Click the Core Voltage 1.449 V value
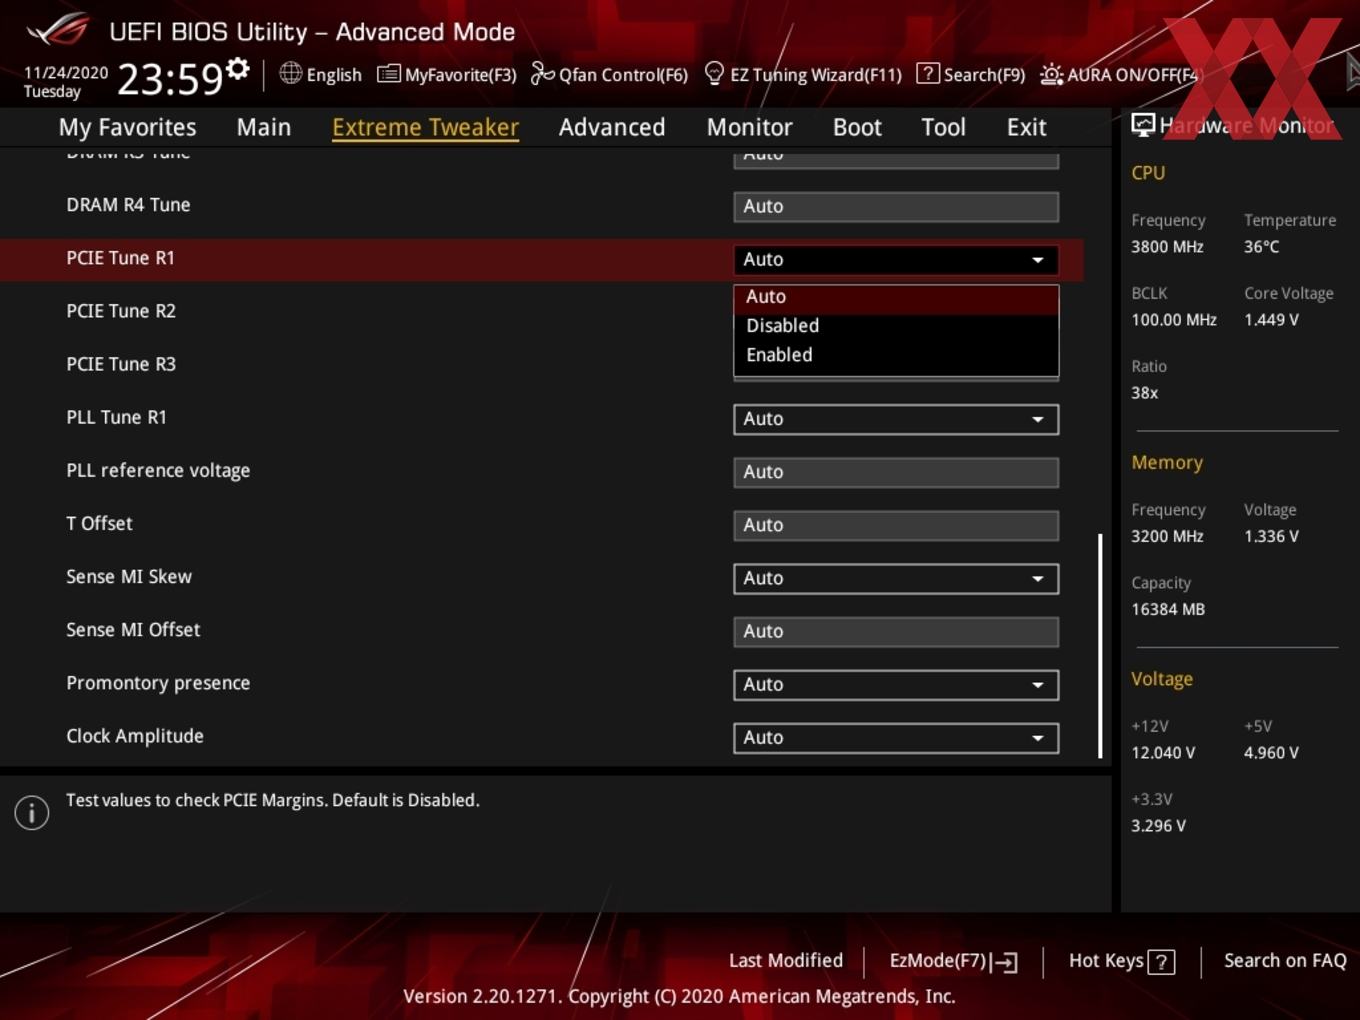1360x1020 pixels. pos(1271,320)
